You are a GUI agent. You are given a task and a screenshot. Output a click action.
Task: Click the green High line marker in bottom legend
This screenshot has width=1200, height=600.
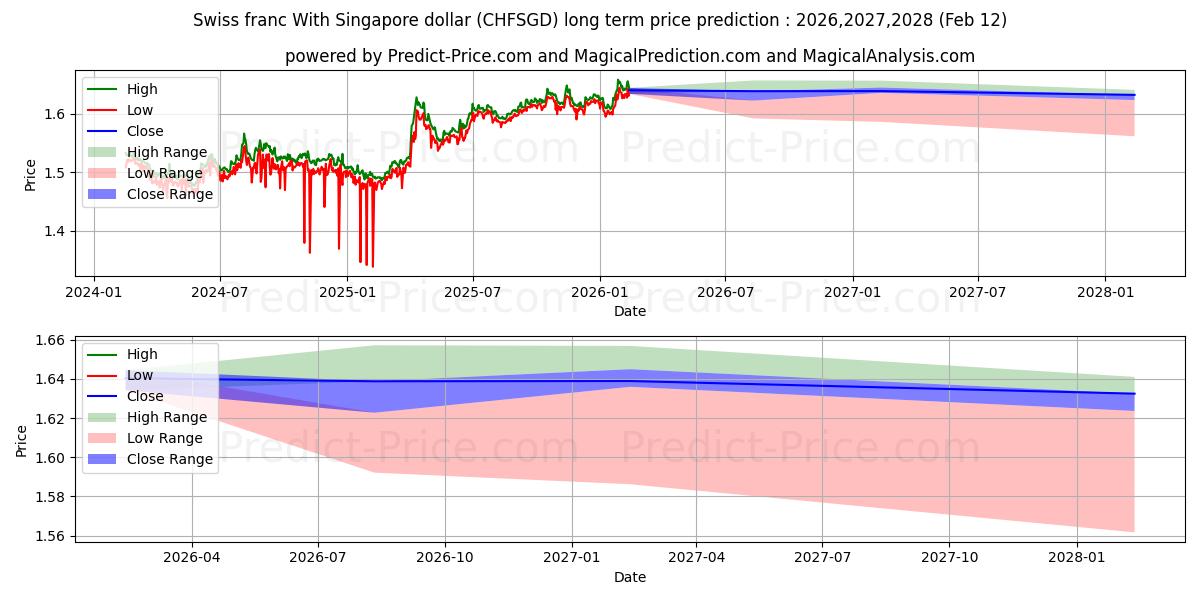(x=104, y=355)
